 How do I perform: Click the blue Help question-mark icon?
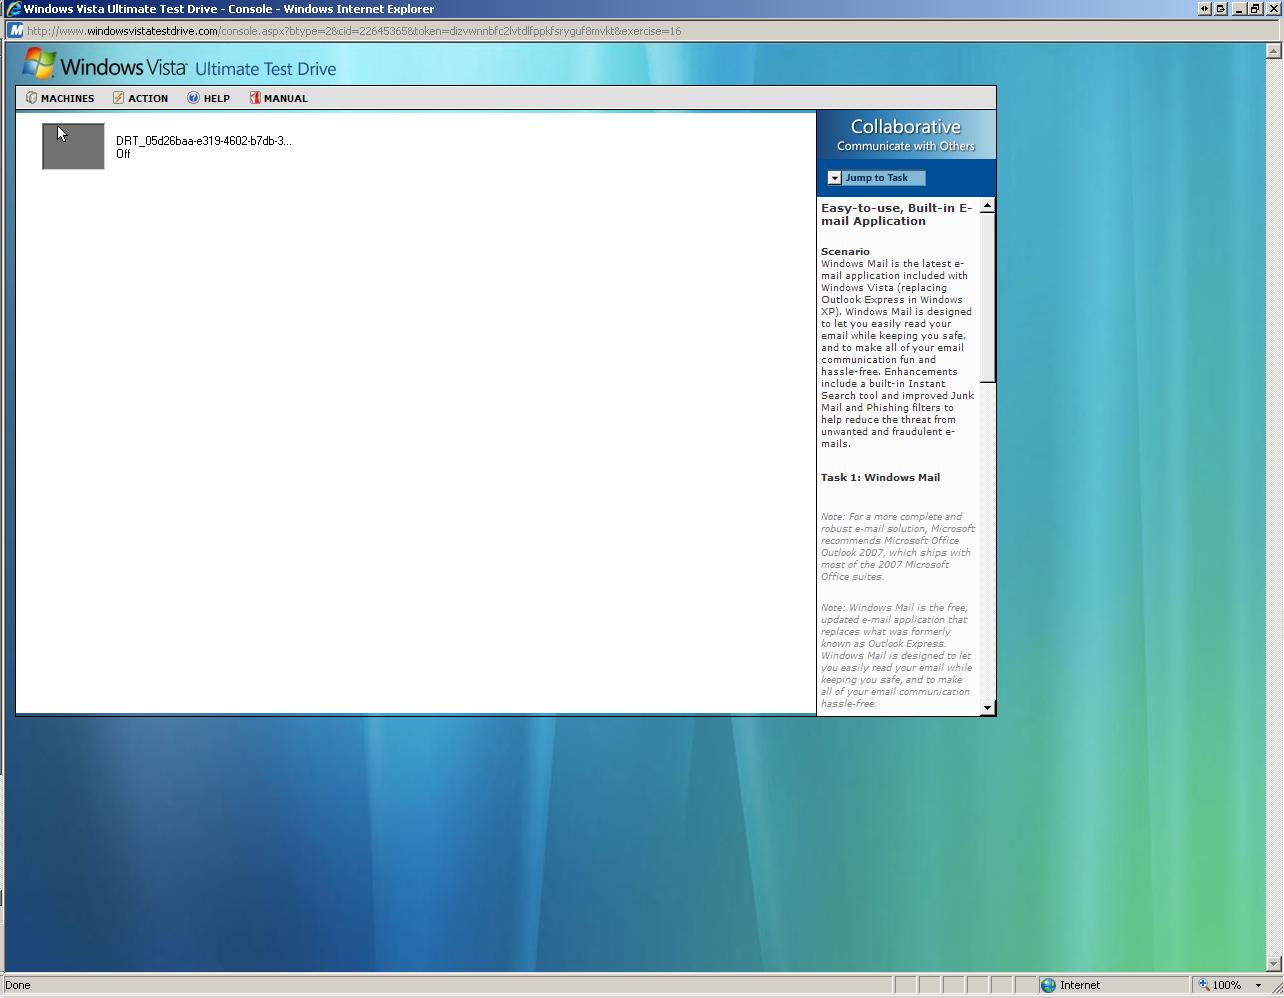(193, 98)
